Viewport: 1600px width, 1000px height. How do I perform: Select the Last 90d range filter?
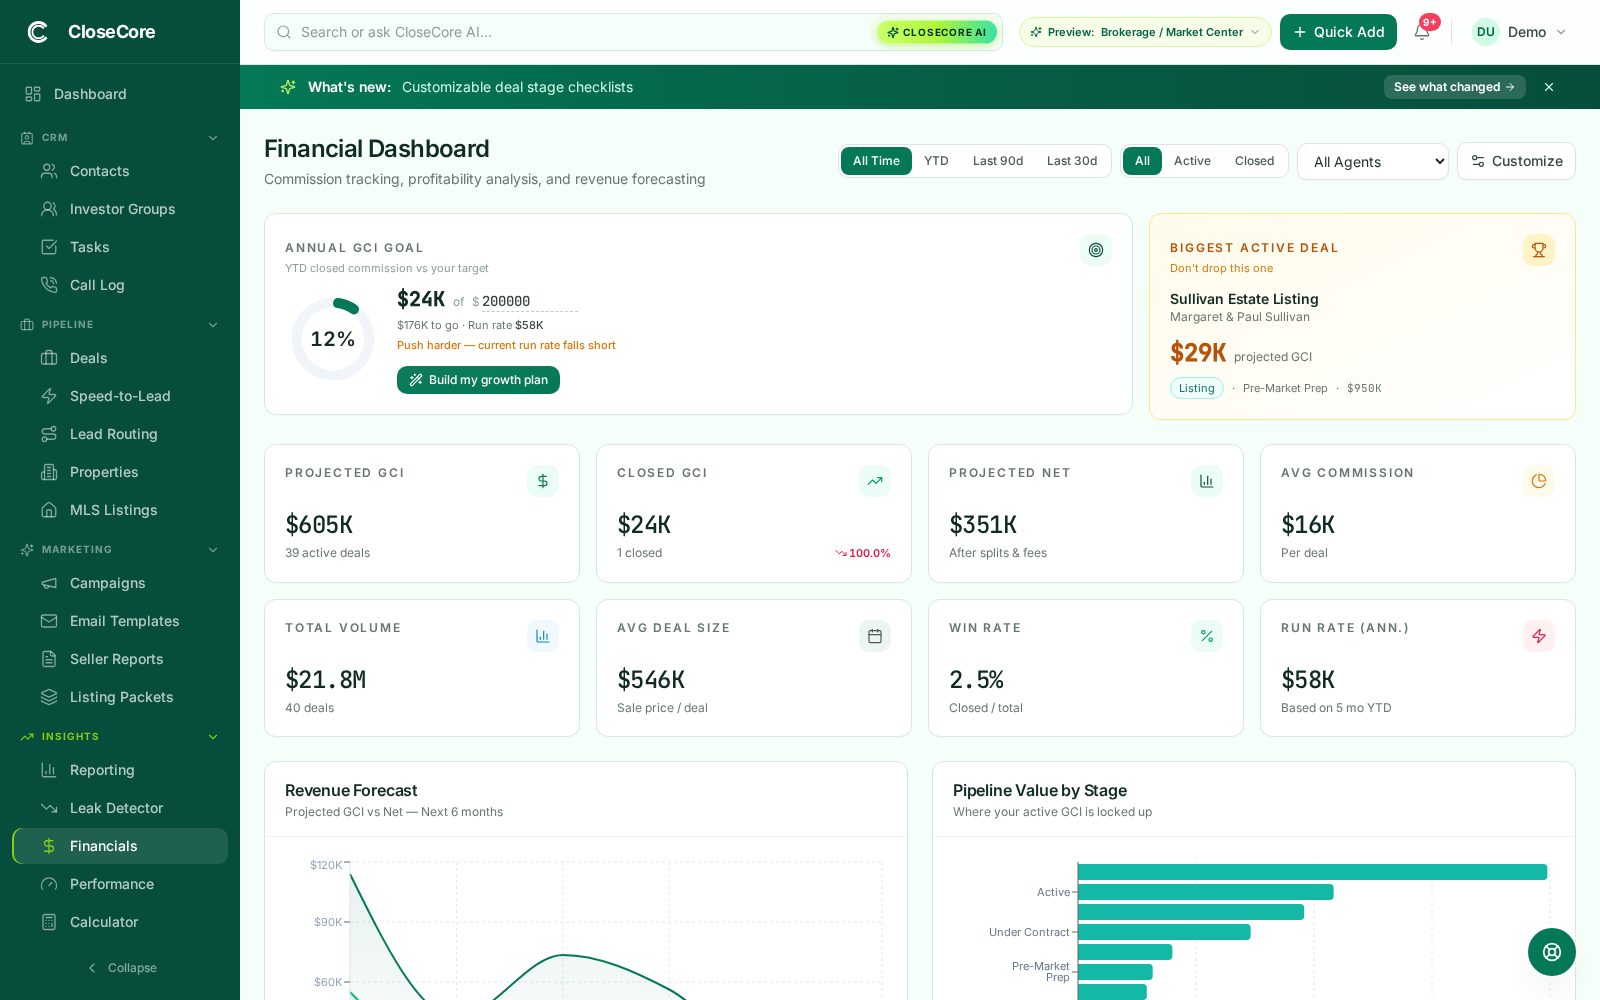point(998,161)
